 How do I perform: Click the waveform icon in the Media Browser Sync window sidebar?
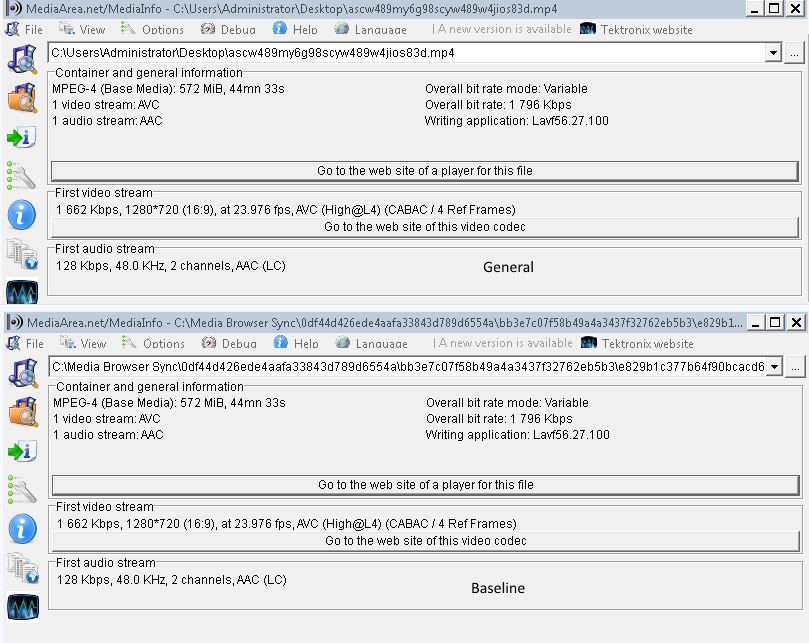click(x=23, y=606)
